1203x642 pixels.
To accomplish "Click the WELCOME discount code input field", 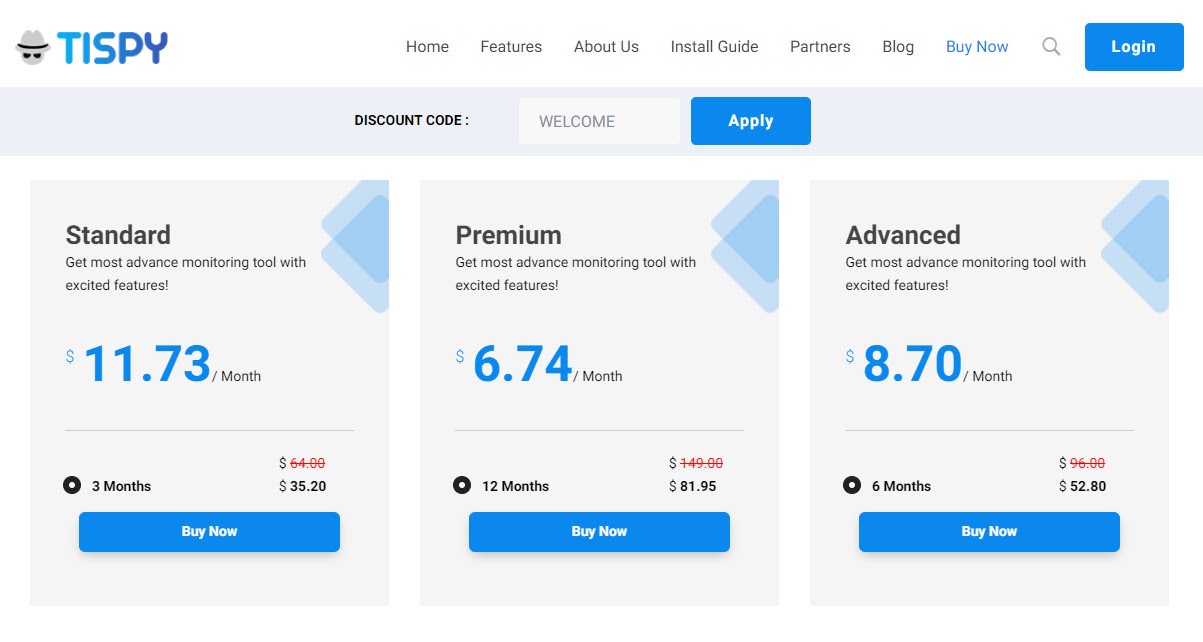I will 598,120.
